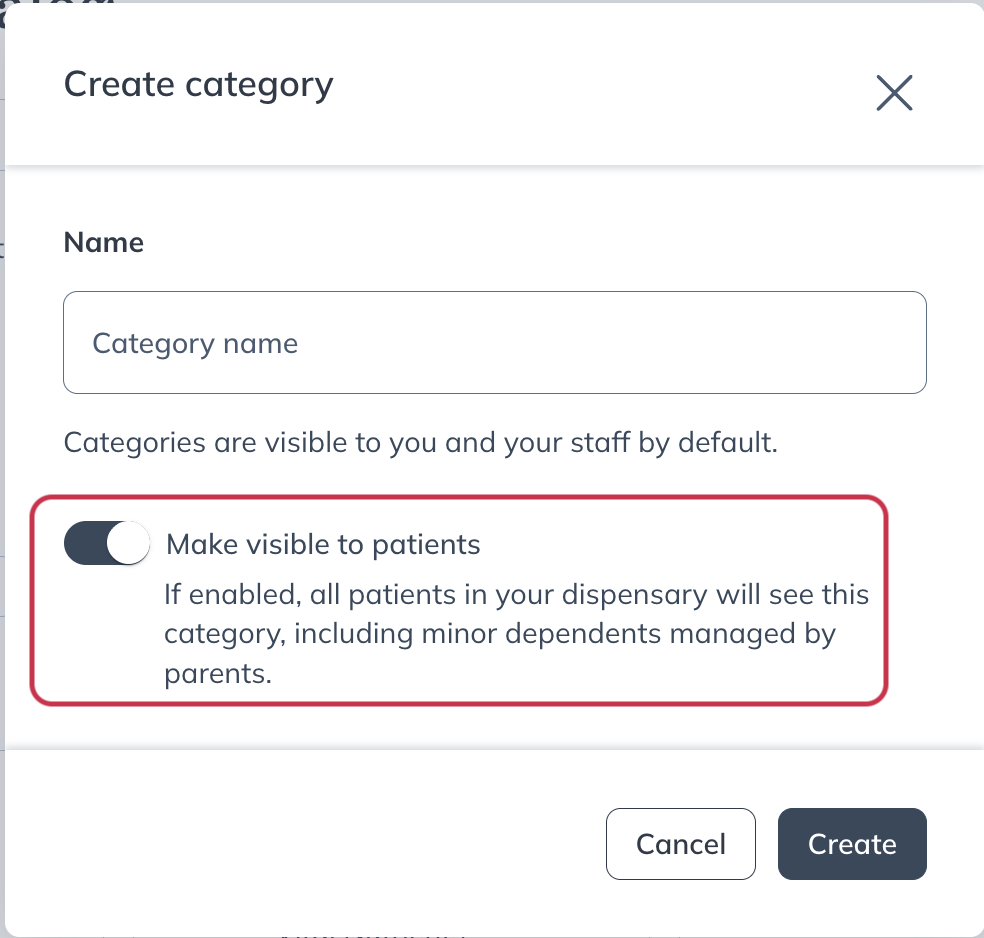Close the Create category dialog
Image resolution: width=984 pixels, height=938 pixels.
click(x=894, y=92)
